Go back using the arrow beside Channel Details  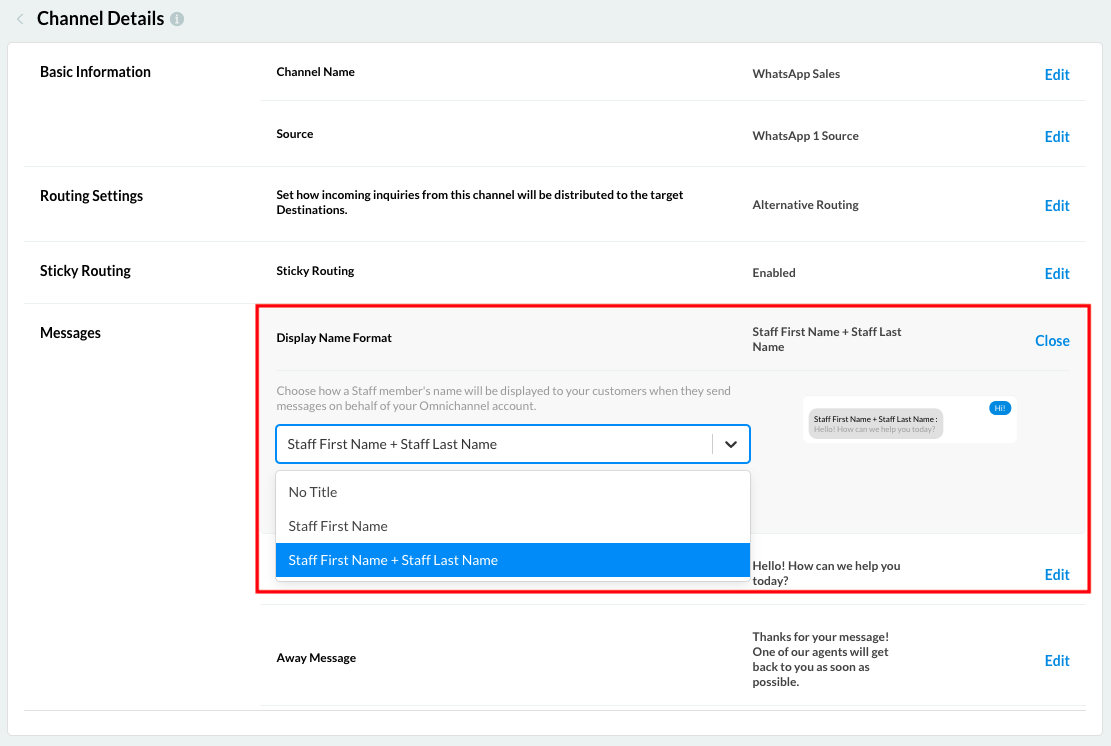click(x=21, y=19)
